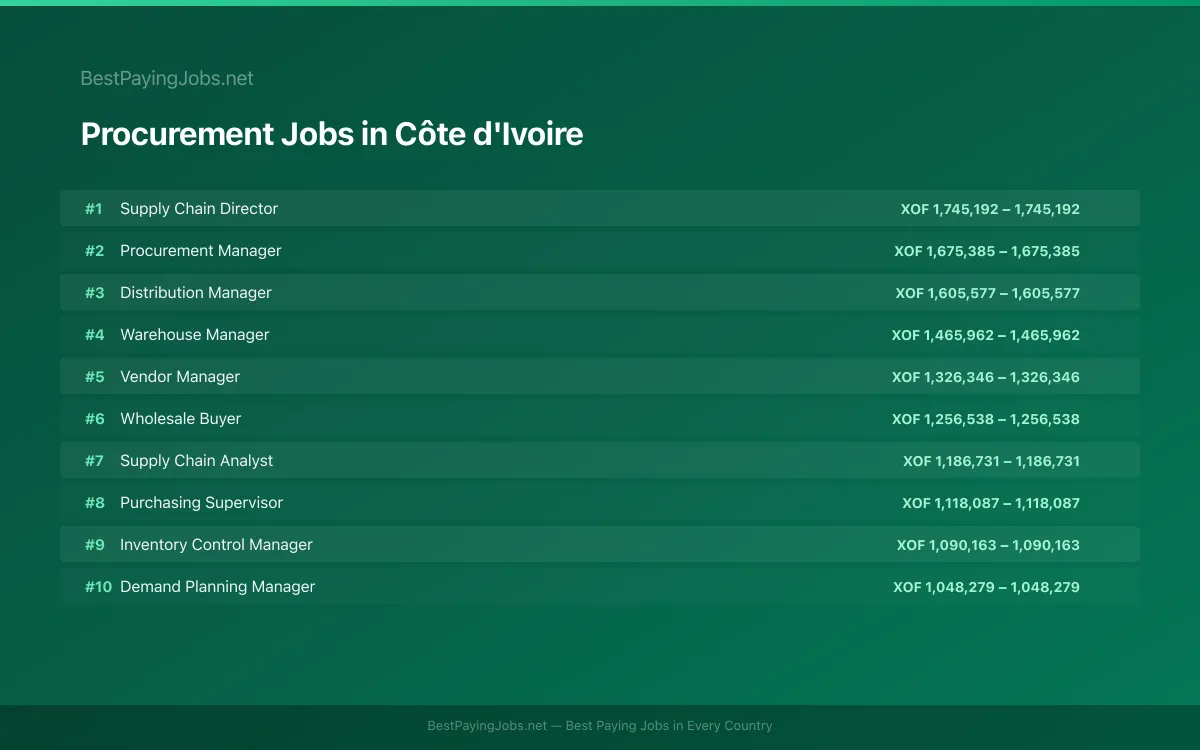1200x750 pixels.
Task: Click the Procurement Jobs in Côte d'Ivoire title
Action: pyautogui.click(x=332, y=134)
